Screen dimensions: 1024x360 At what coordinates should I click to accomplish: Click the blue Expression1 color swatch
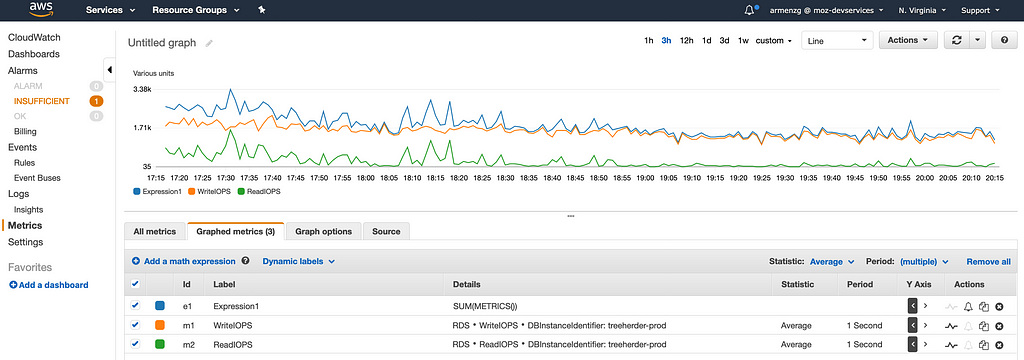click(160, 306)
